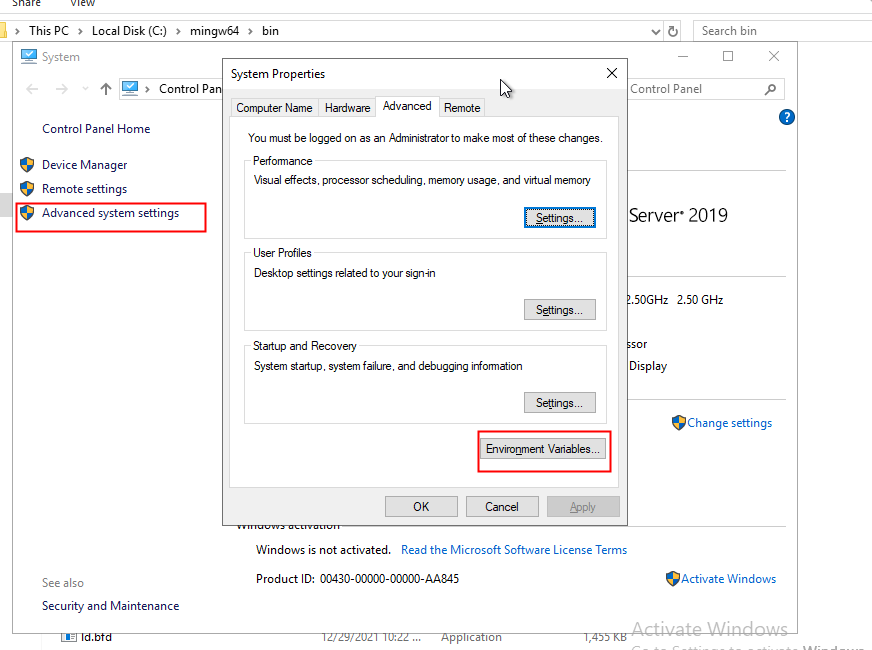This screenshot has height=650, width=872.
Task: Click the shield icon on Change settings
Action: point(678,422)
